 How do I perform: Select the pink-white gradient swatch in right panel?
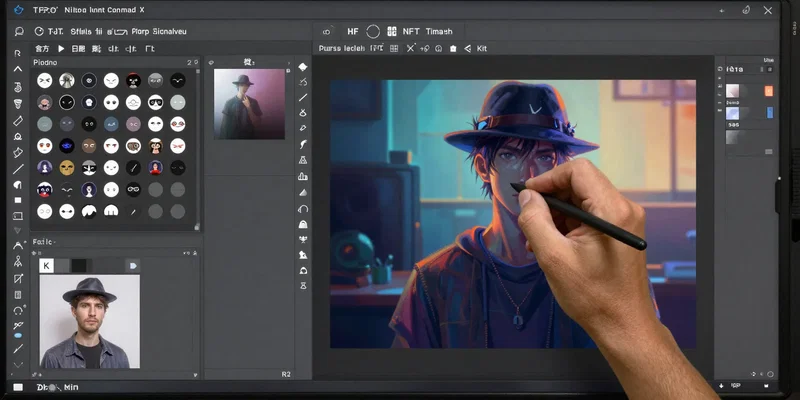pyautogui.click(x=732, y=91)
